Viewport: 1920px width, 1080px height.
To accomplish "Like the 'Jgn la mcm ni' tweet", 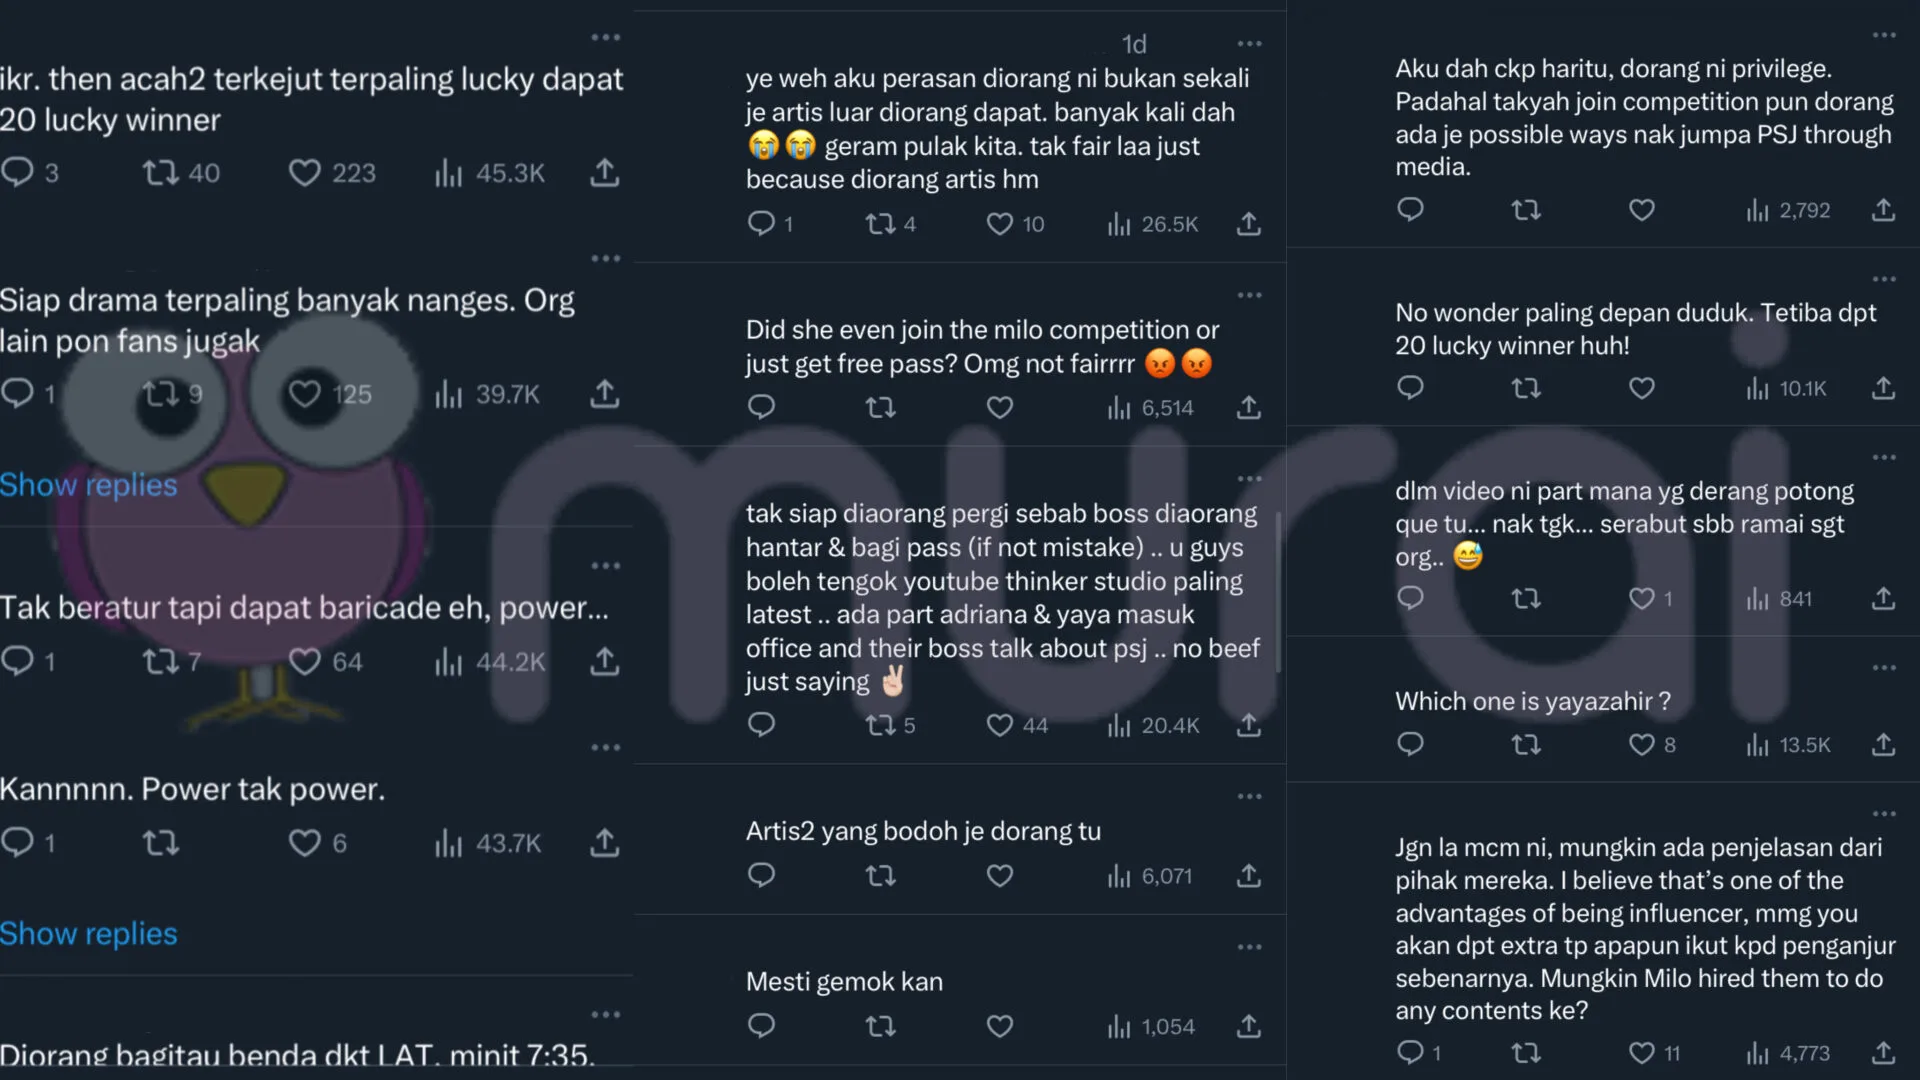I will click(1641, 1053).
